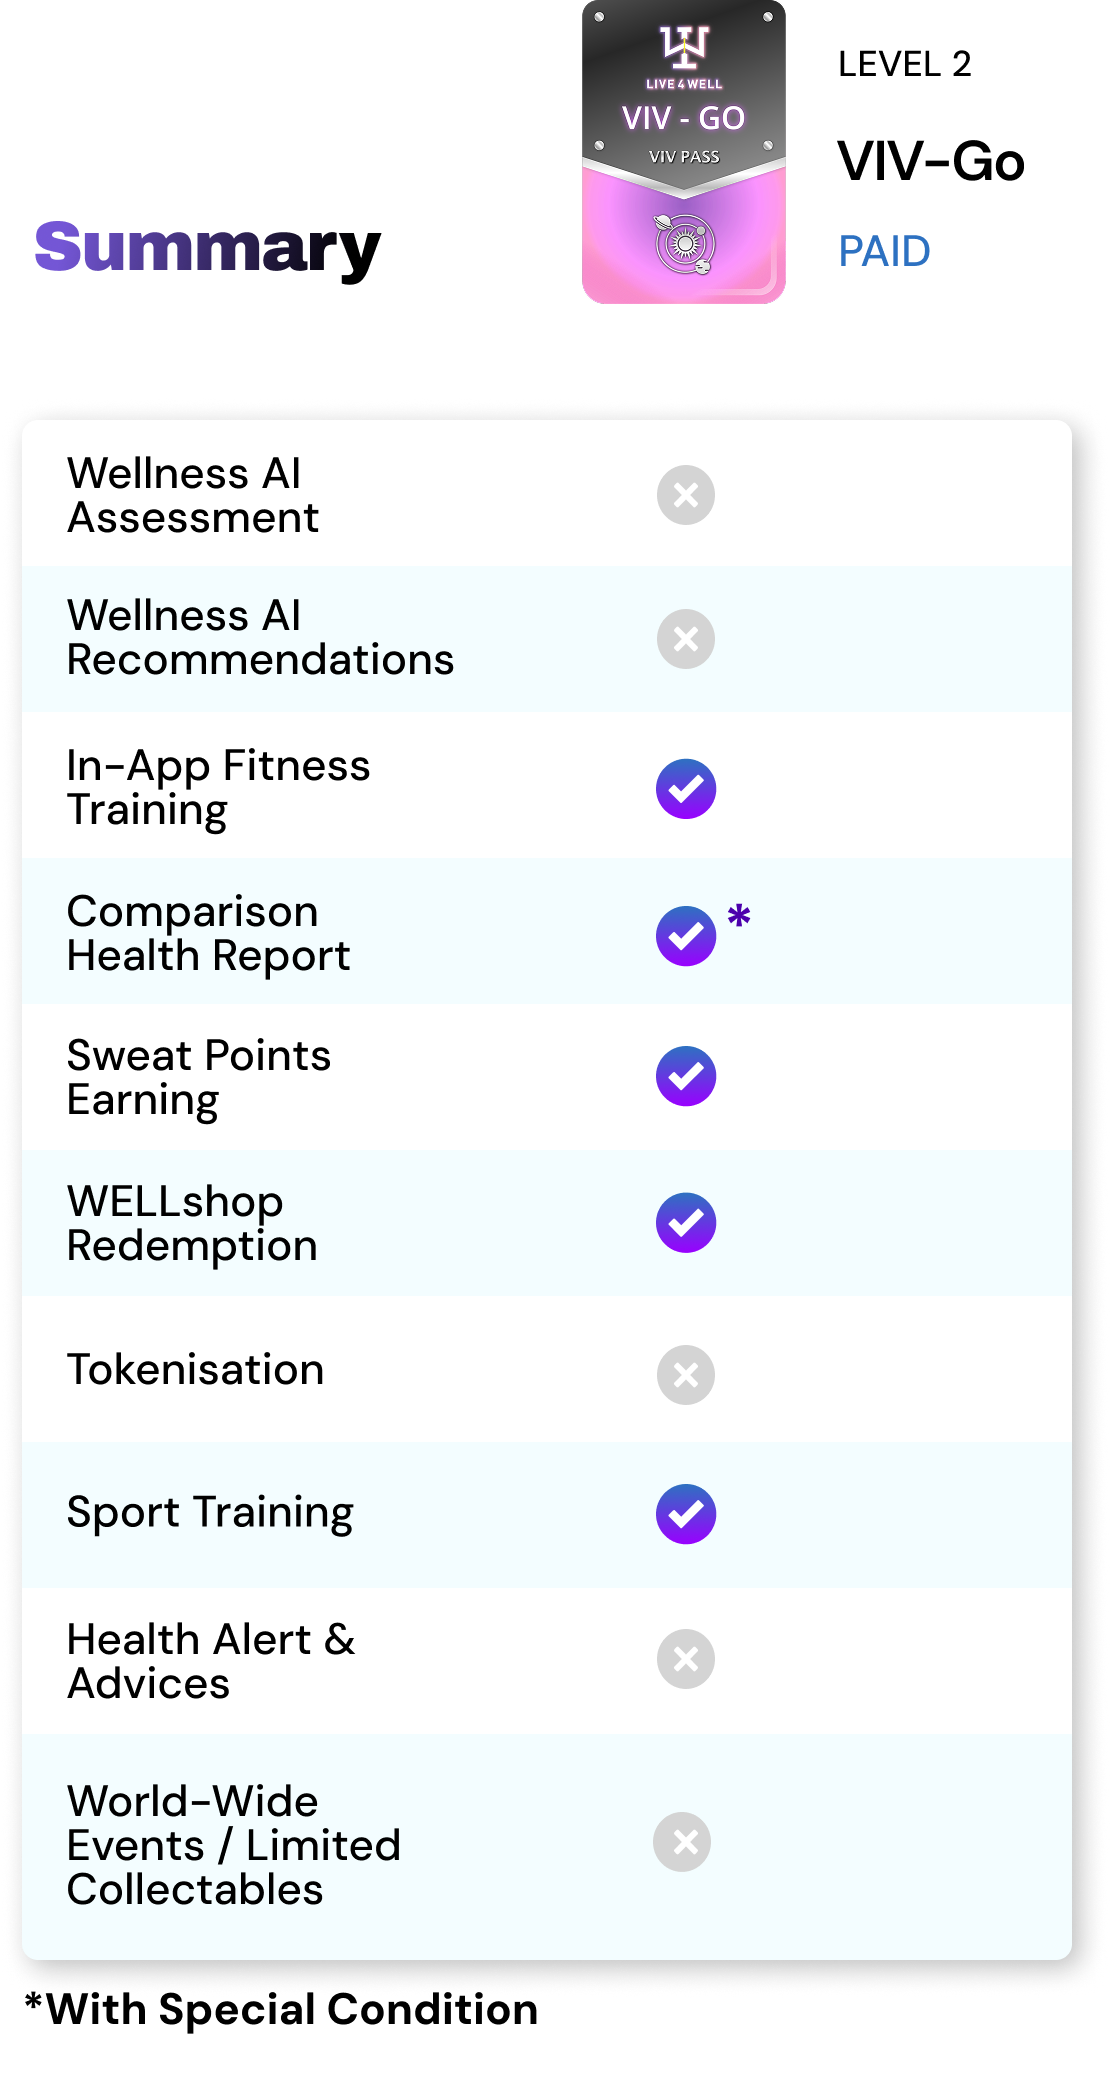Click the asterisk beside the Comparison Health Report checkmark
Viewport: 1110px width, 2080px height.
[739, 915]
